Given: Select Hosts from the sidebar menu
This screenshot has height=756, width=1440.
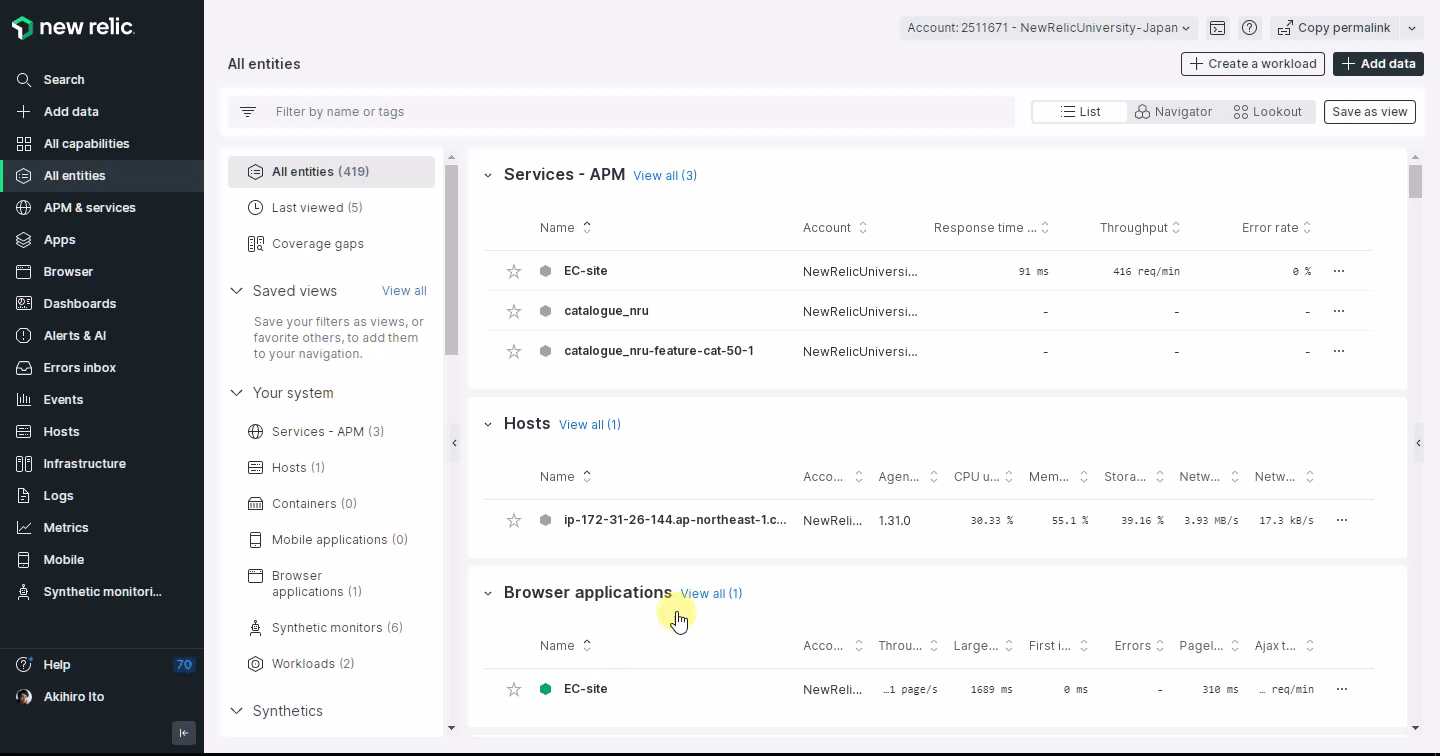Looking at the screenshot, I should 62,431.
